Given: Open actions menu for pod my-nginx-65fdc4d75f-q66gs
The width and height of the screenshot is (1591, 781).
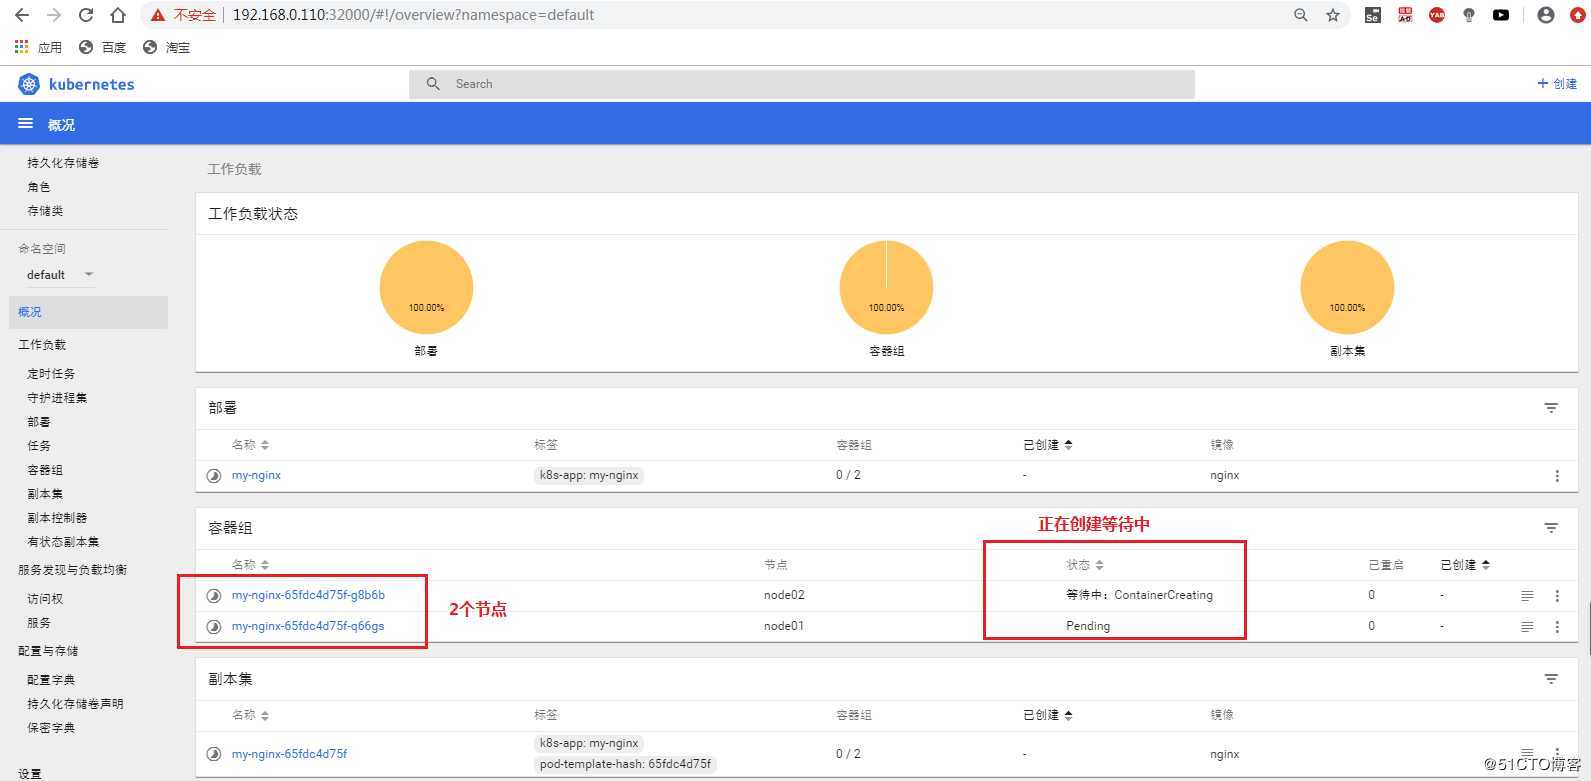Looking at the screenshot, I should tap(1557, 627).
